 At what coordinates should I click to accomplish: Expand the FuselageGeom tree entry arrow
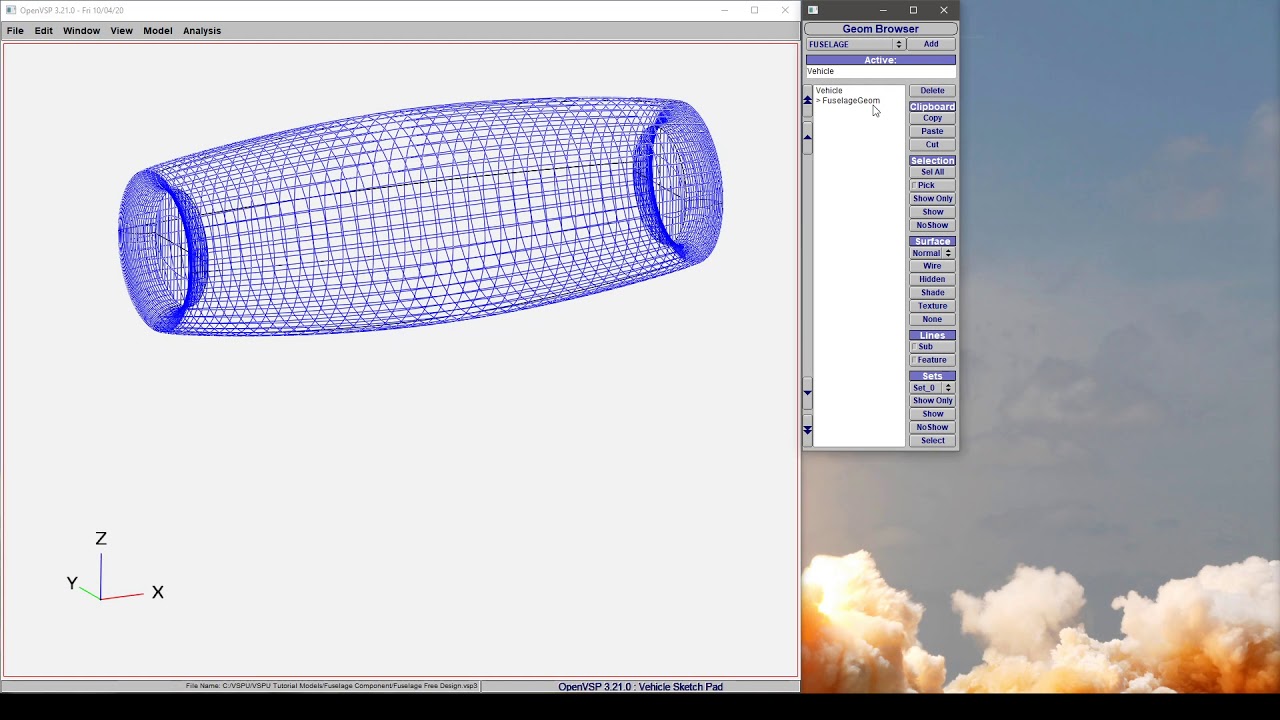pyautogui.click(x=818, y=101)
